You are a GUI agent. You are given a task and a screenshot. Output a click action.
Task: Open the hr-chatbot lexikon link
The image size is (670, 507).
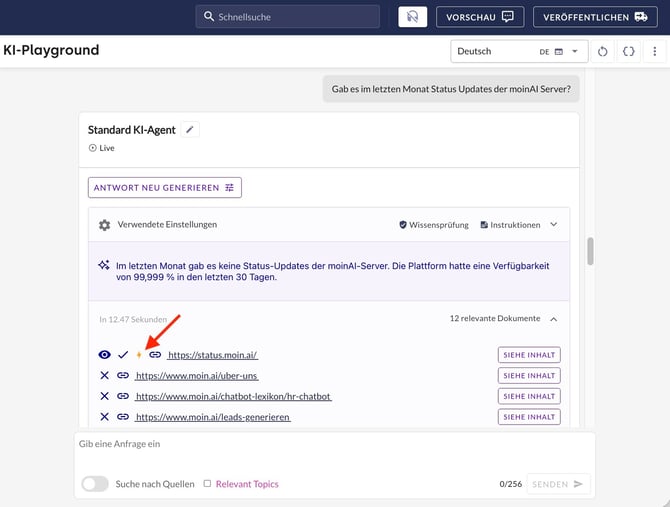pyautogui.click(x=233, y=396)
